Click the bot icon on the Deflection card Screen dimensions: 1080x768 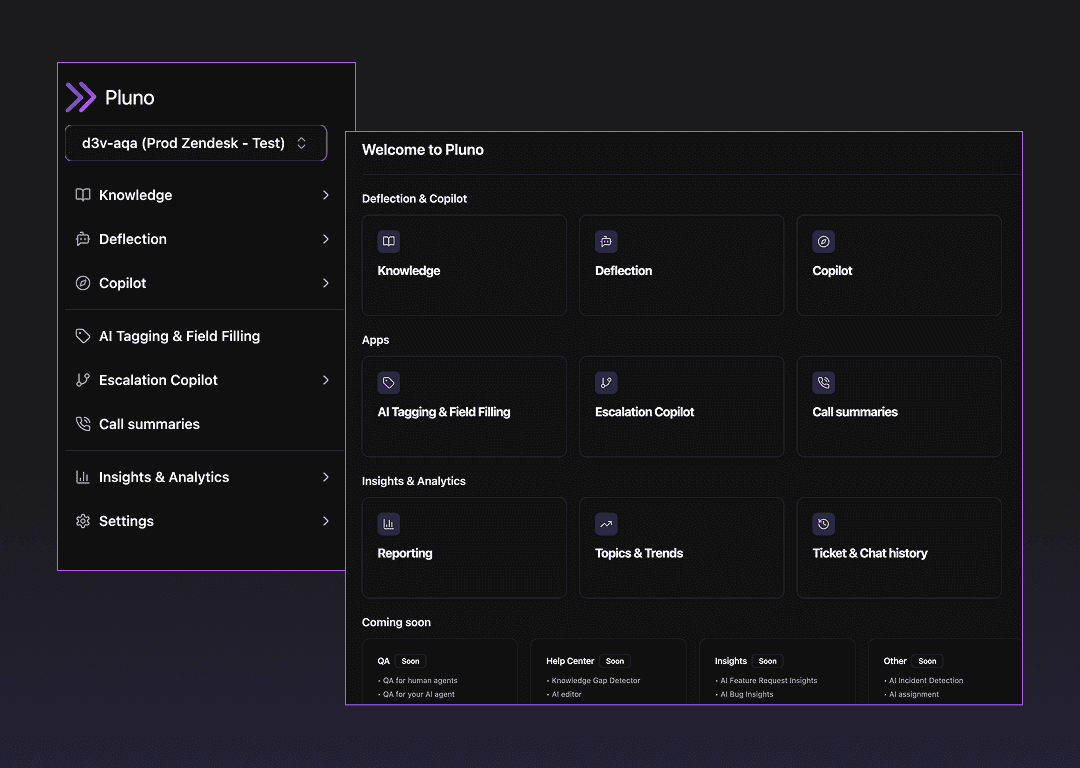(606, 241)
